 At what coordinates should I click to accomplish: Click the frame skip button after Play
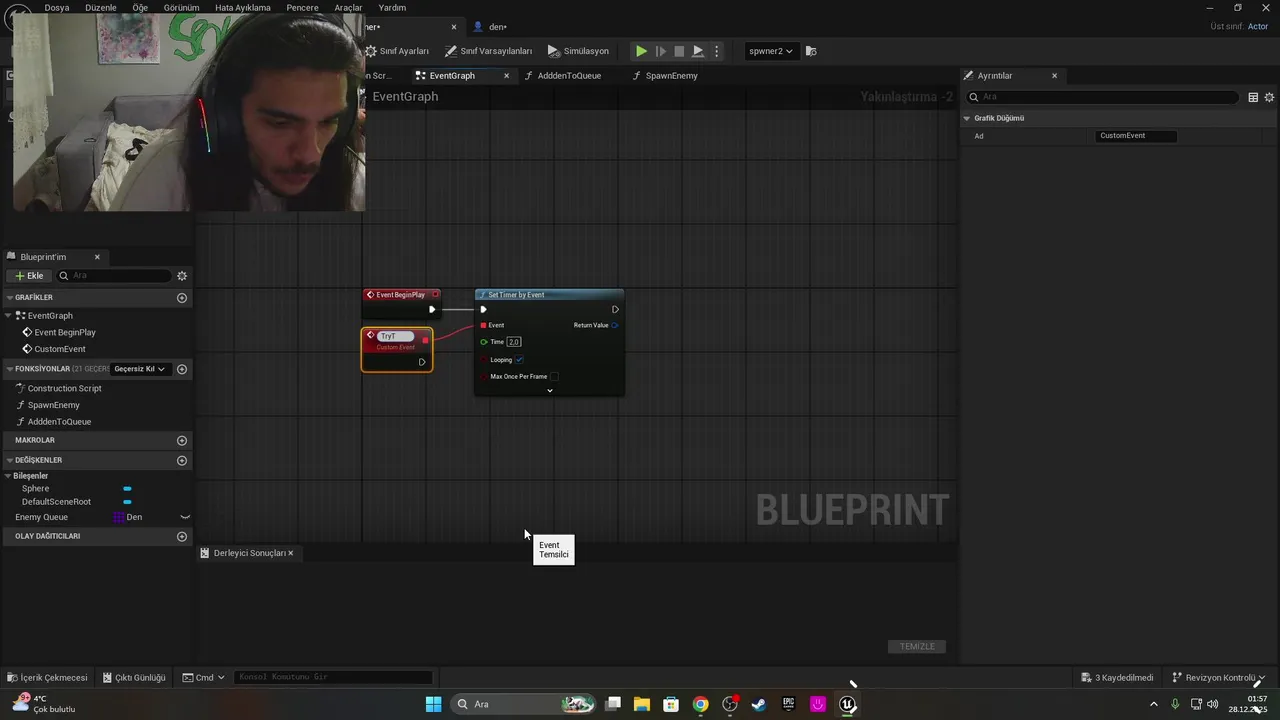tap(660, 51)
